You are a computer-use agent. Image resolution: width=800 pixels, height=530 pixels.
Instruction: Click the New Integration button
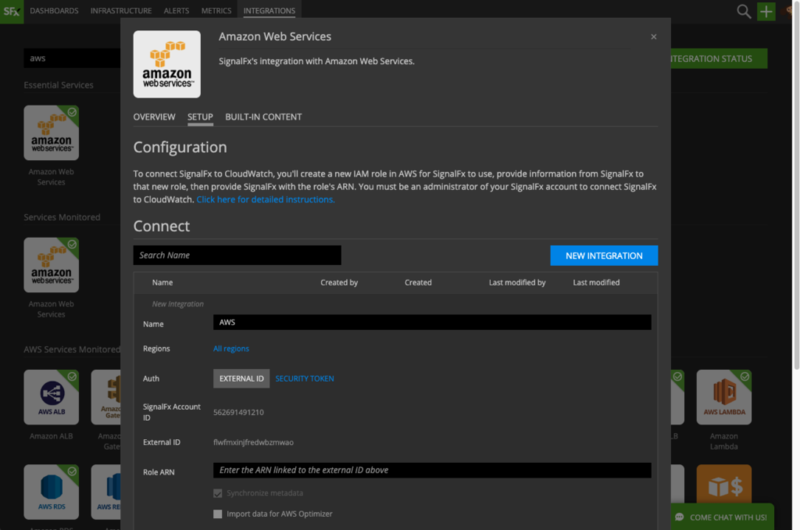tap(604, 256)
